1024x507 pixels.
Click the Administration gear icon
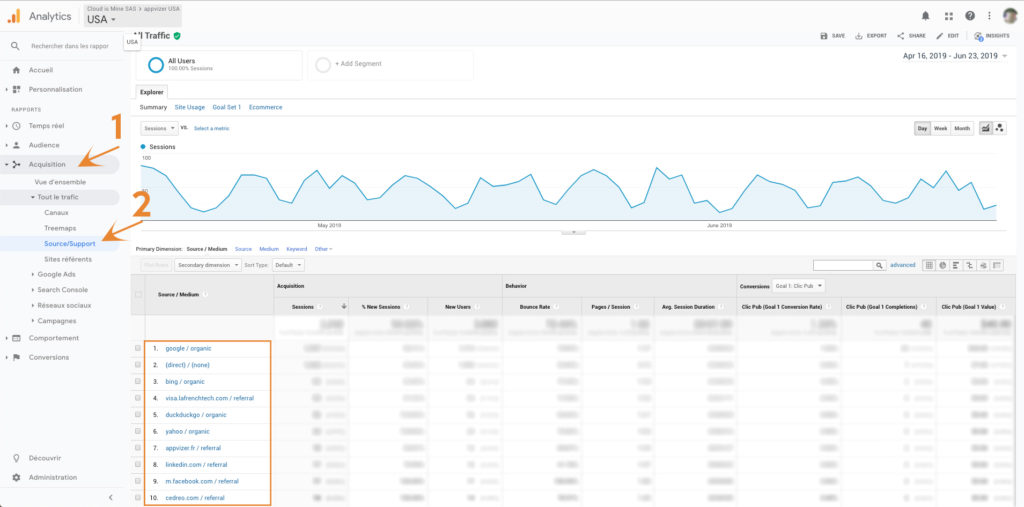tap(16, 478)
